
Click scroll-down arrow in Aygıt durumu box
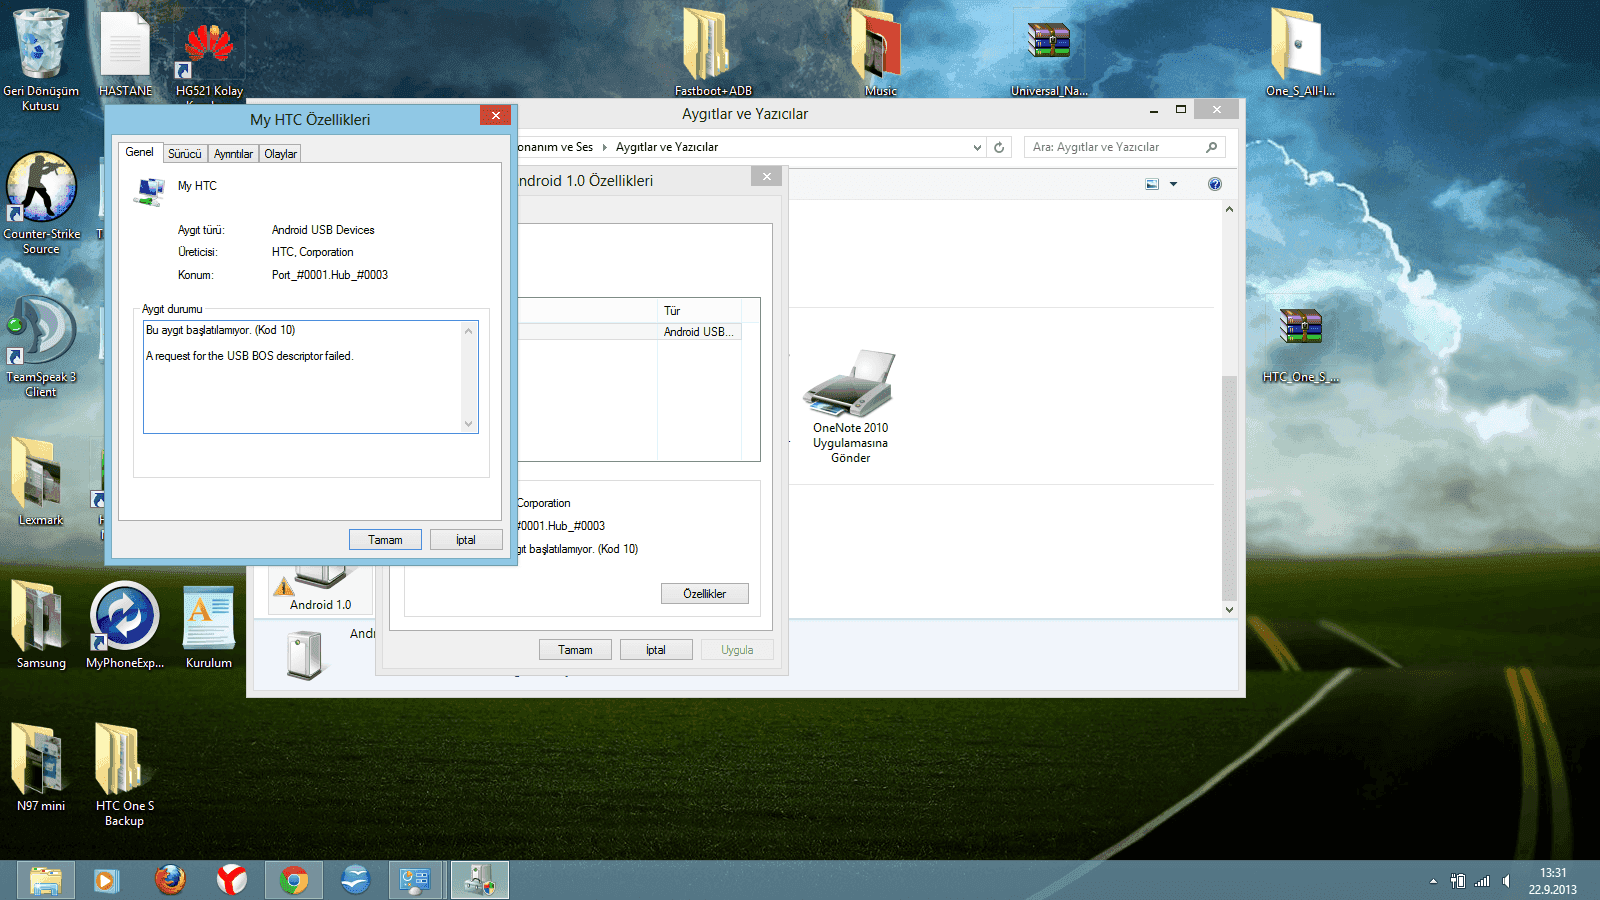pyautogui.click(x=468, y=424)
